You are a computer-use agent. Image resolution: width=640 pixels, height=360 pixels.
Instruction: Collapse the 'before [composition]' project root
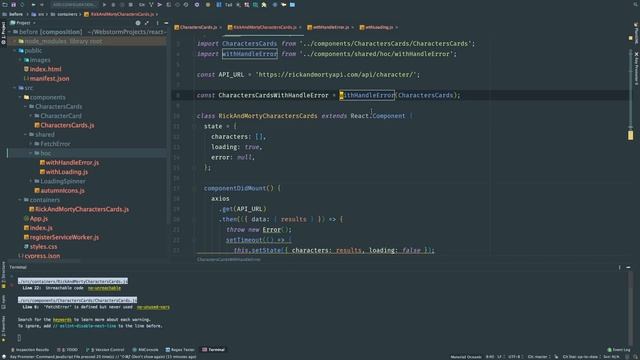coord(10,32)
